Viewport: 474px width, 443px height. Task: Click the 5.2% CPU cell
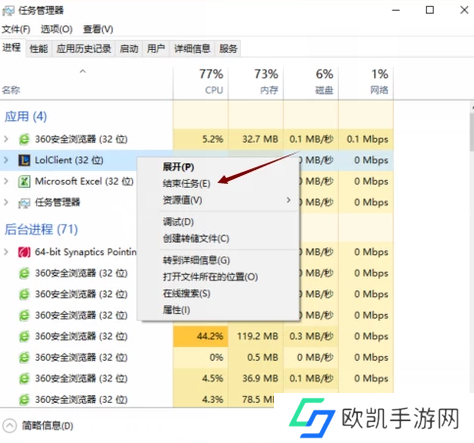point(201,139)
